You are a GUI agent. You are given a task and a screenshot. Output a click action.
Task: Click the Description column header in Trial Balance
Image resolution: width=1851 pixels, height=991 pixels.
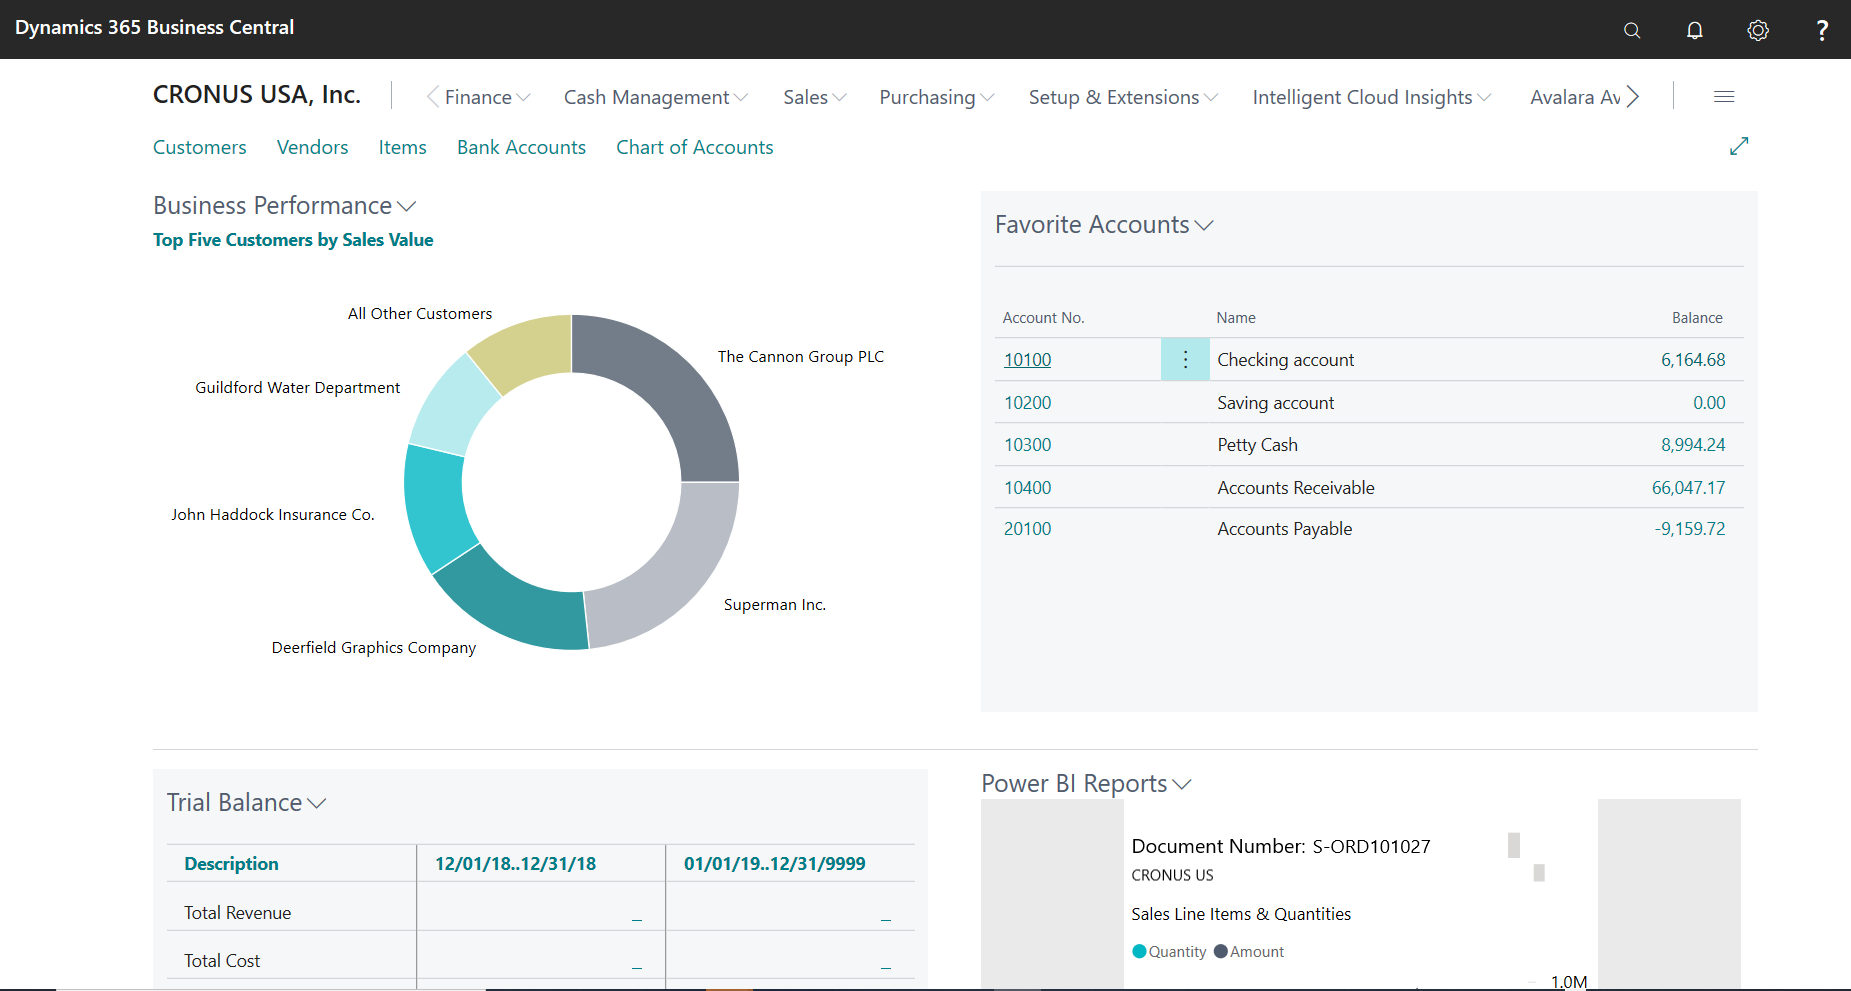coord(231,864)
